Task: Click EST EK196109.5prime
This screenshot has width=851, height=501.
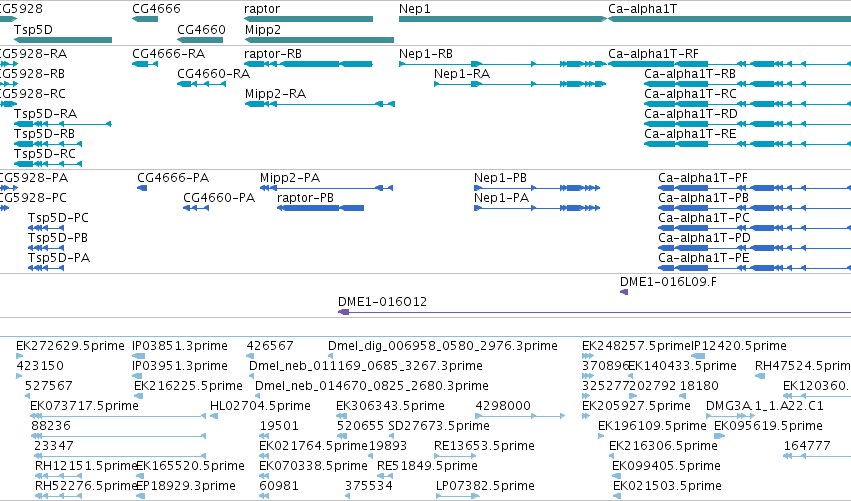Action: pyautogui.click(x=601, y=436)
